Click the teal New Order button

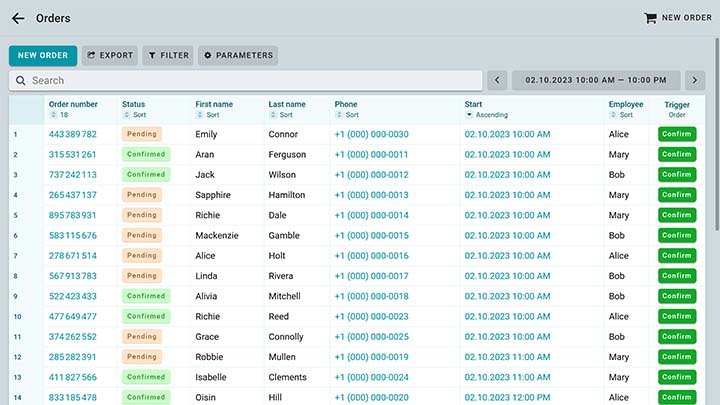click(42, 56)
